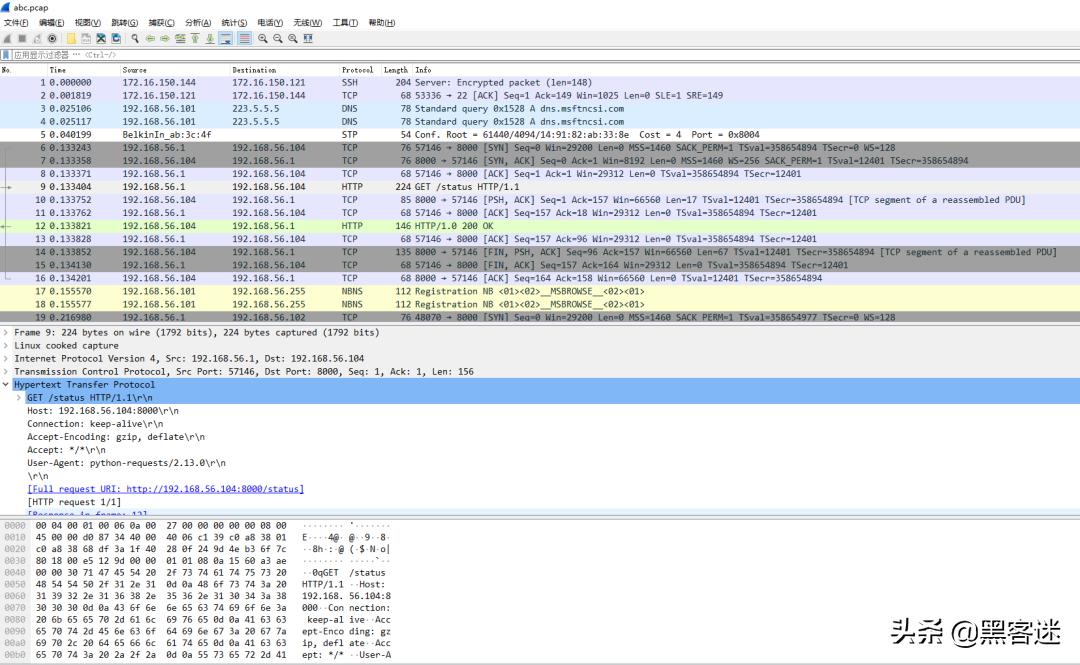Click the Full request URI link

pos(165,489)
